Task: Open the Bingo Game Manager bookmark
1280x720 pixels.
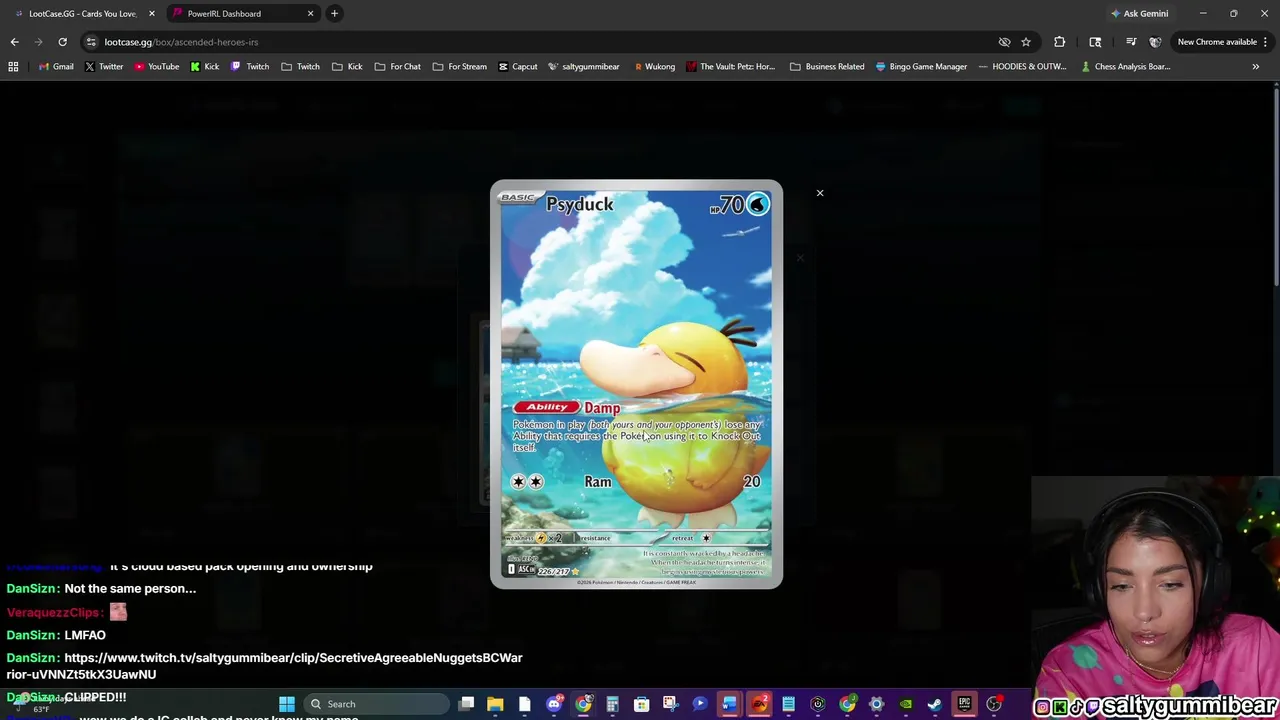Action: pos(921,67)
